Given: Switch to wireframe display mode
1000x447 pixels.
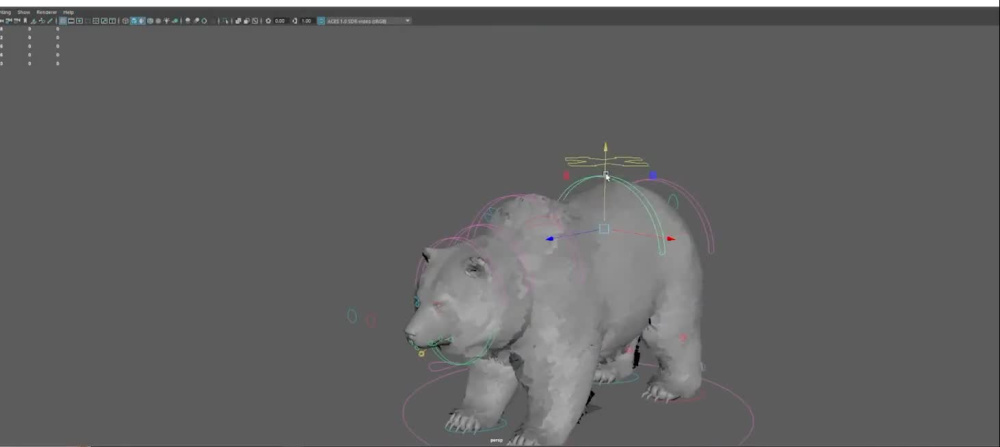Looking at the screenshot, I should [126, 20].
